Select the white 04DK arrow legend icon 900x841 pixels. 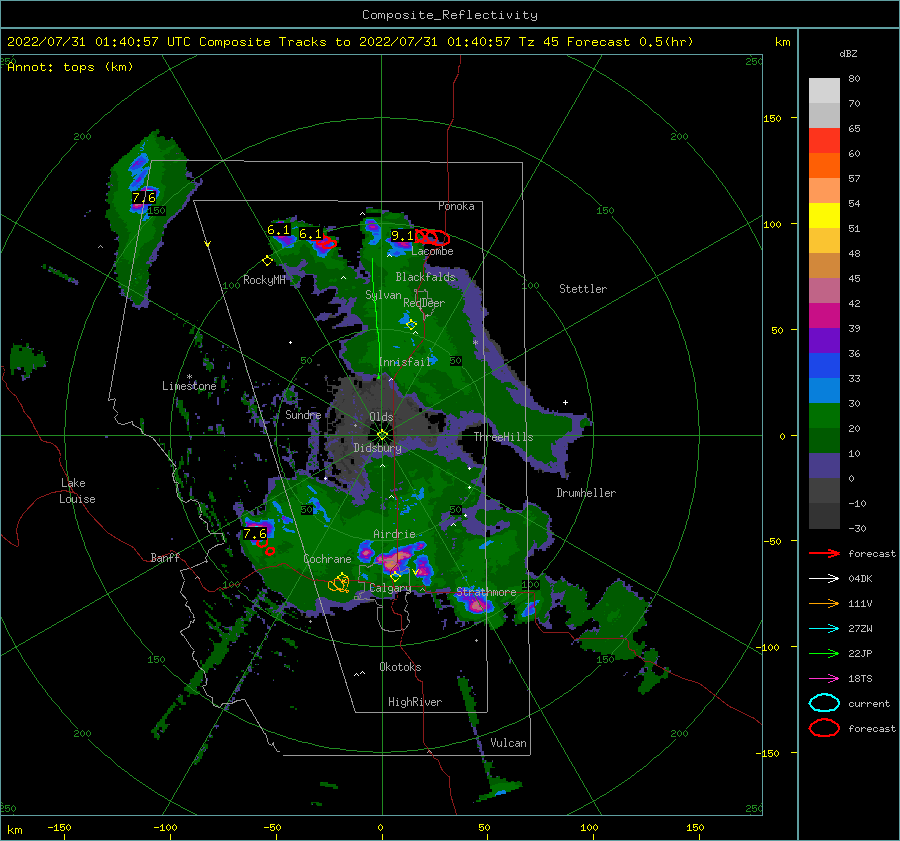[x=824, y=579]
